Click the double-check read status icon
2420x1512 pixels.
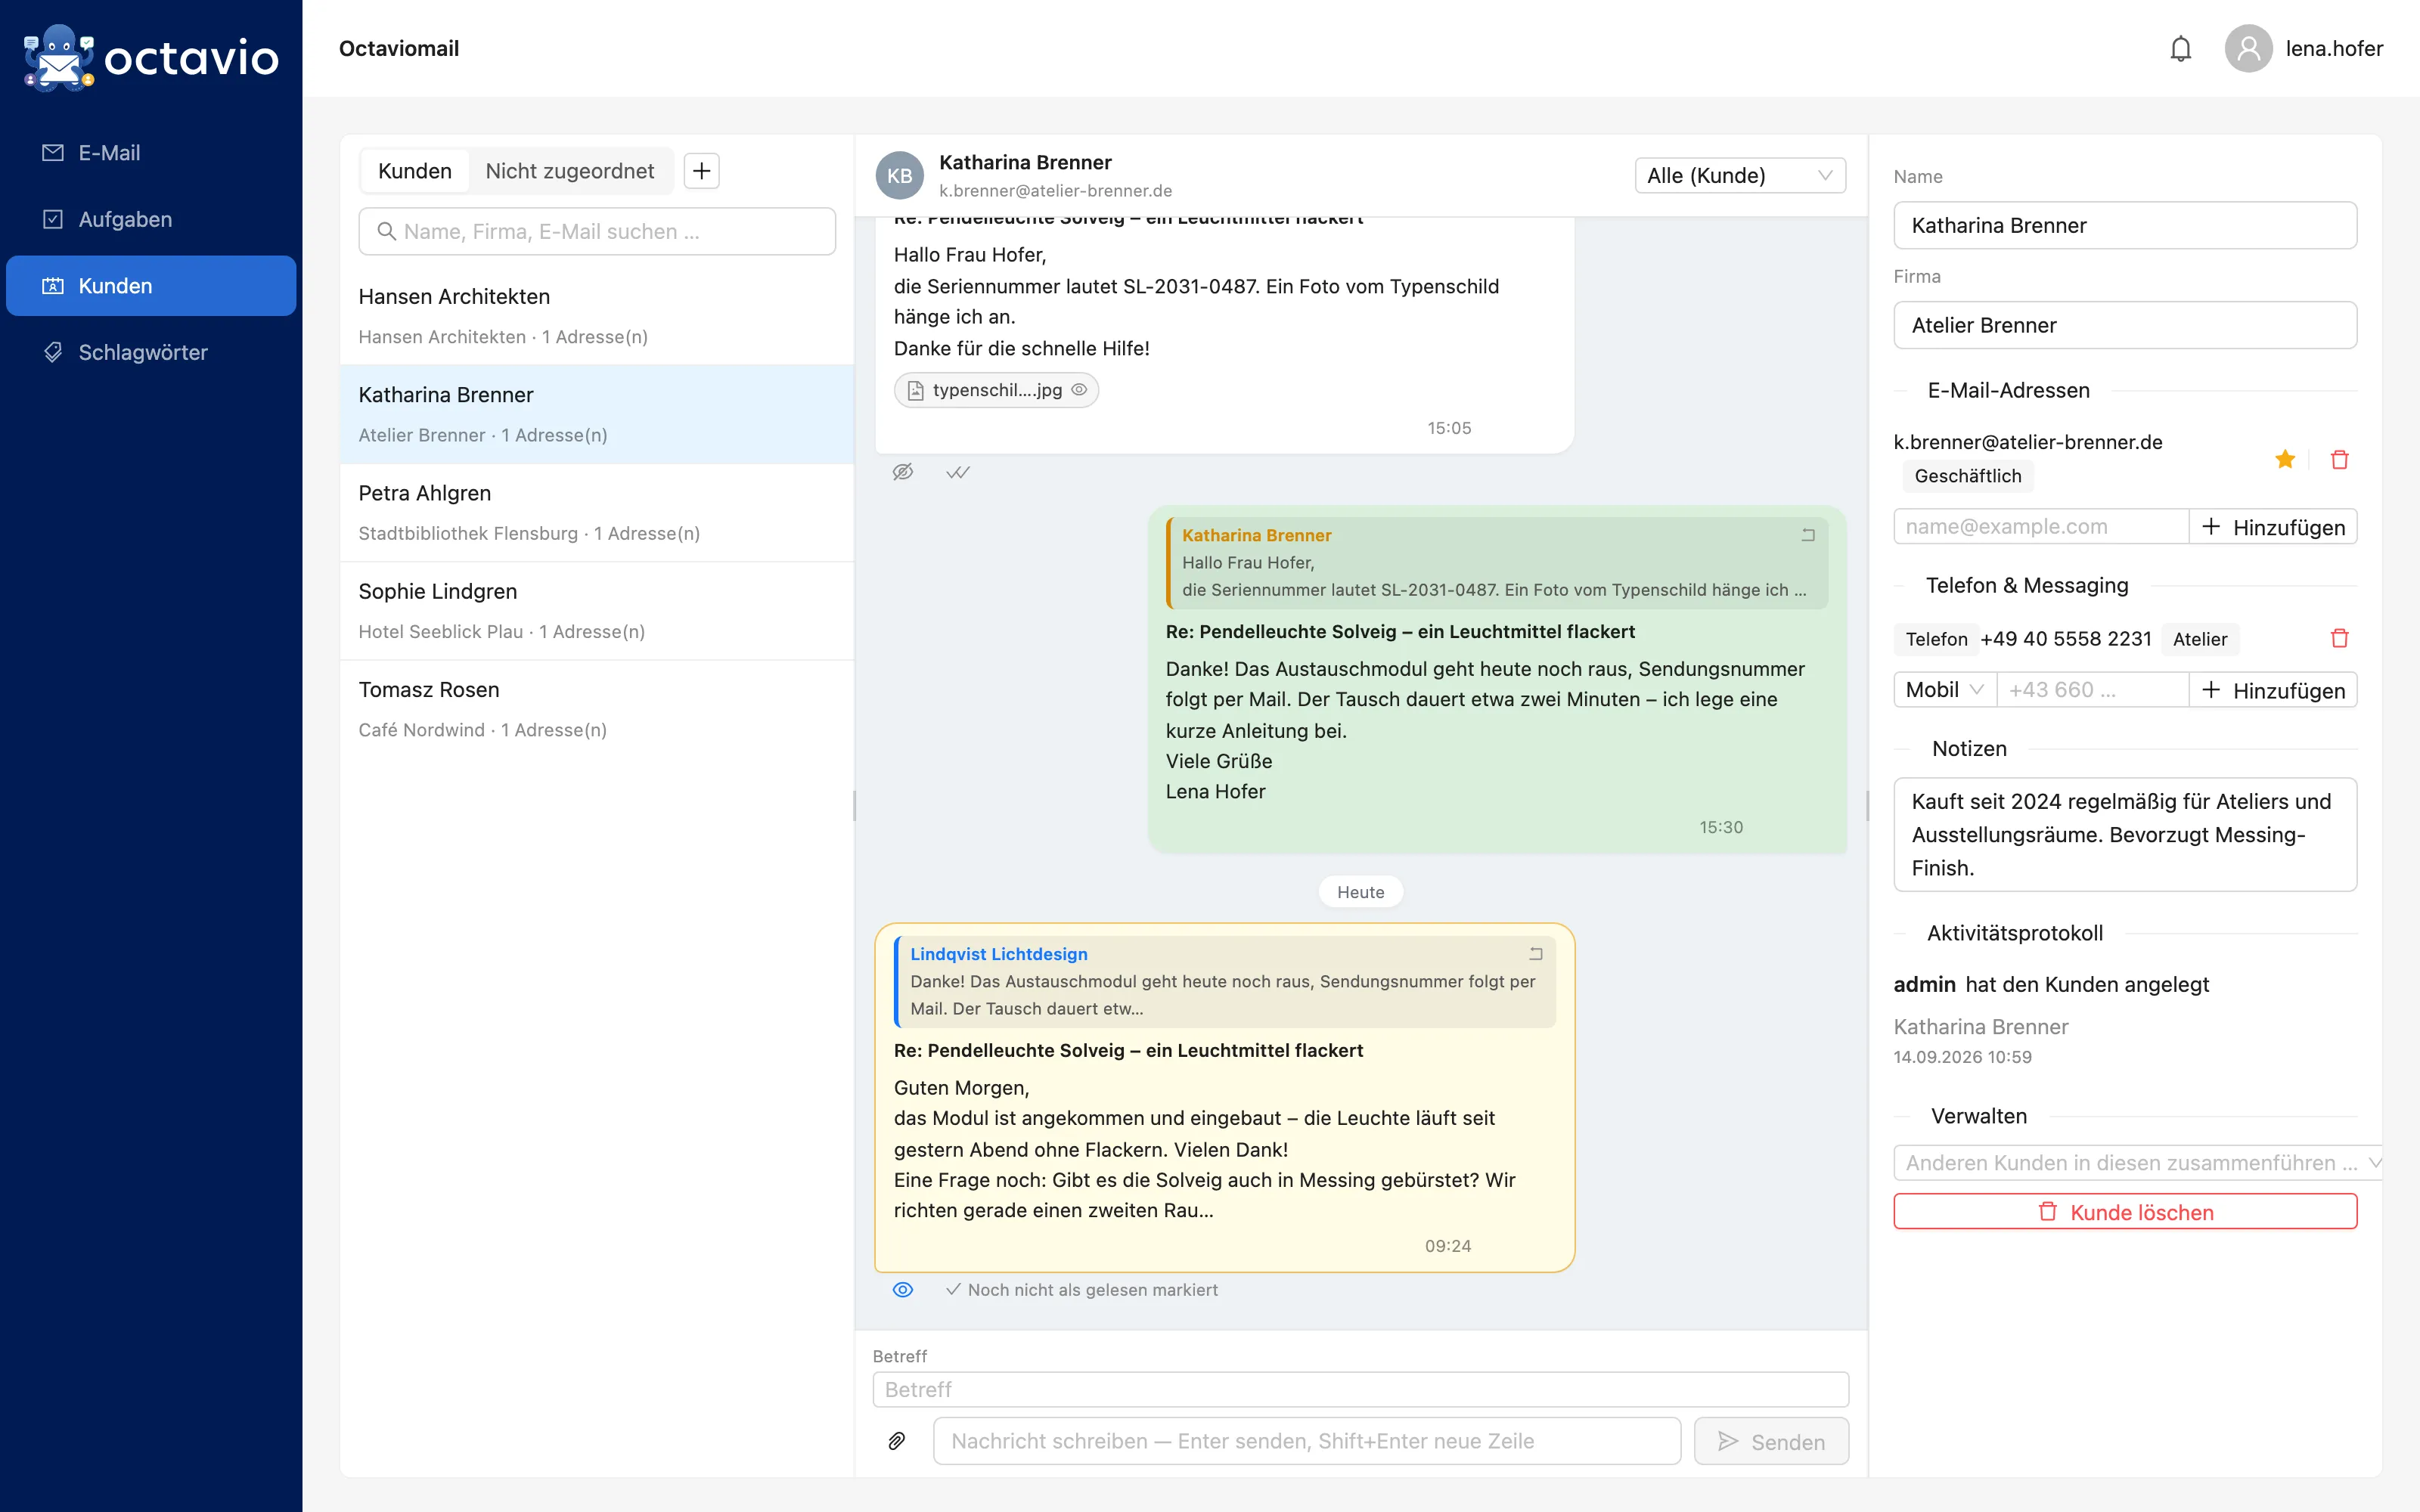[x=957, y=472]
